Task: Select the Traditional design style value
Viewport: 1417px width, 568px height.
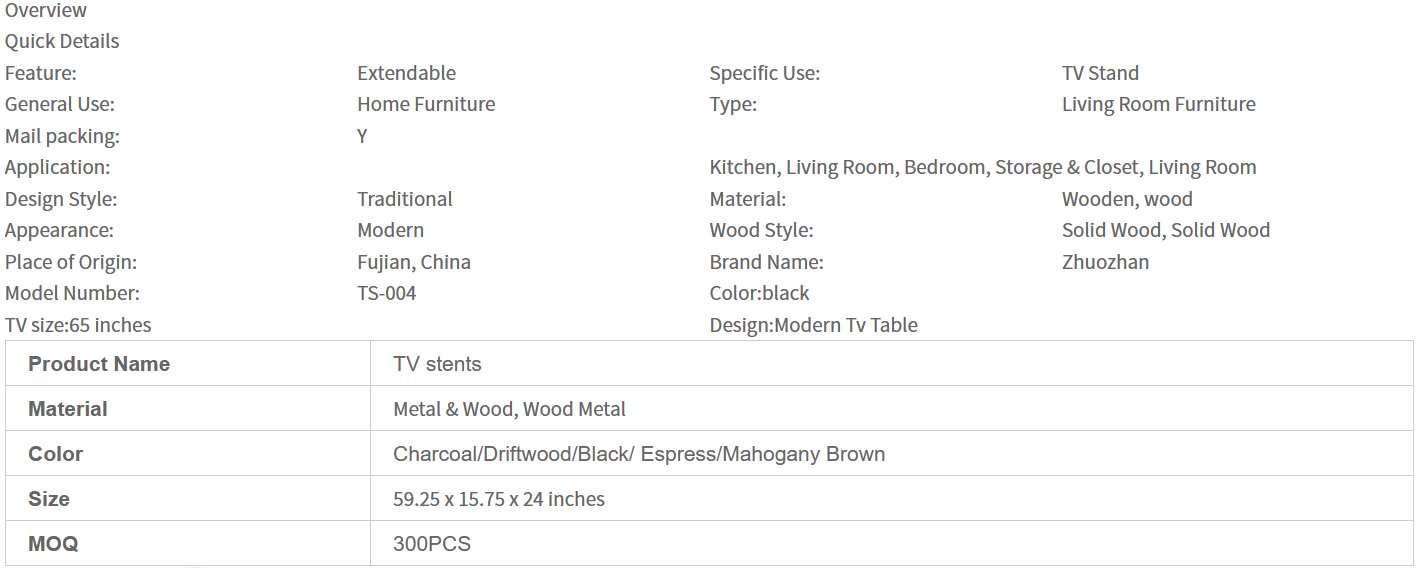Action: [x=405, y=199]
